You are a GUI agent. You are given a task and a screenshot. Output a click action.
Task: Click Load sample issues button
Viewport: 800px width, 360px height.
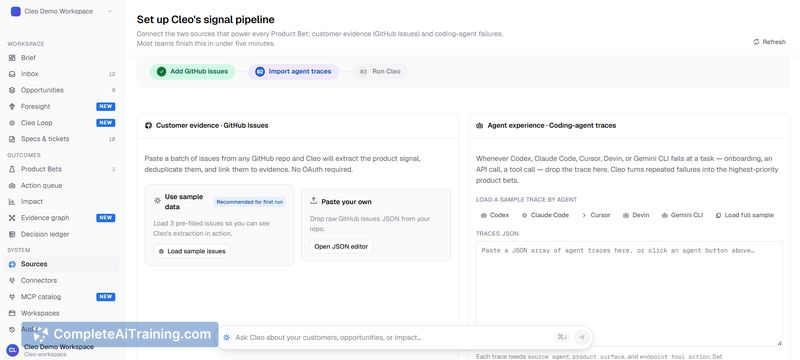coord(192,251)
